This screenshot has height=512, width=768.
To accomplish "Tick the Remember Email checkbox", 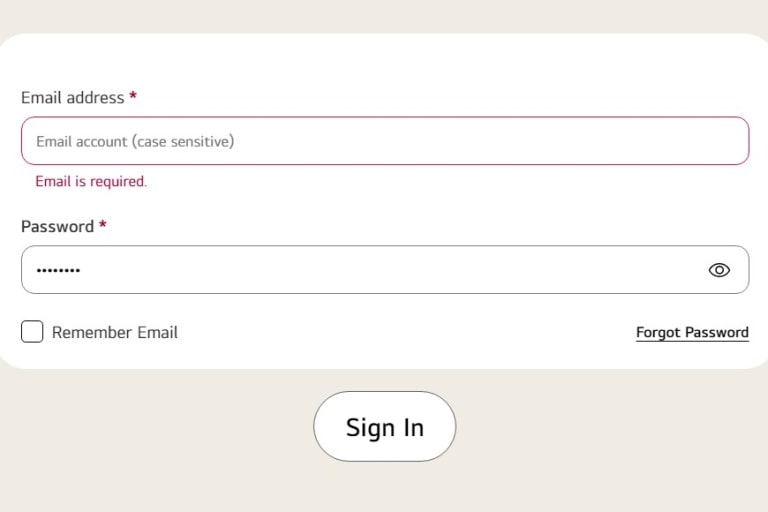I will 32,332.
